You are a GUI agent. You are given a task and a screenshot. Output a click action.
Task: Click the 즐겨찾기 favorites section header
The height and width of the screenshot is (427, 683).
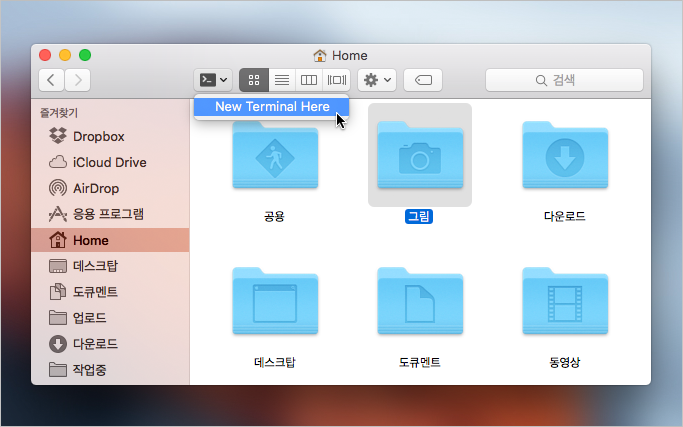(59, 113)
